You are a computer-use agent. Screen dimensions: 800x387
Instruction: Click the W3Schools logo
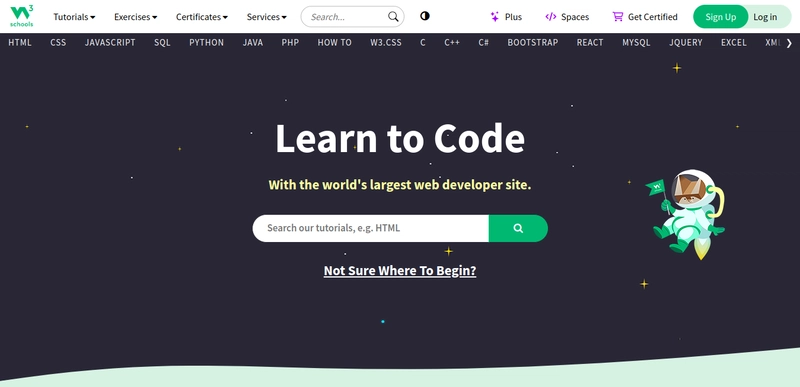(21, 16)
